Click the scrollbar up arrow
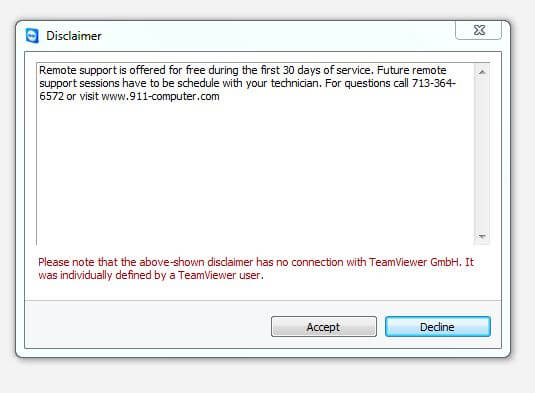Viewport: 535px width, 393px height. click(x=482, y=72)
